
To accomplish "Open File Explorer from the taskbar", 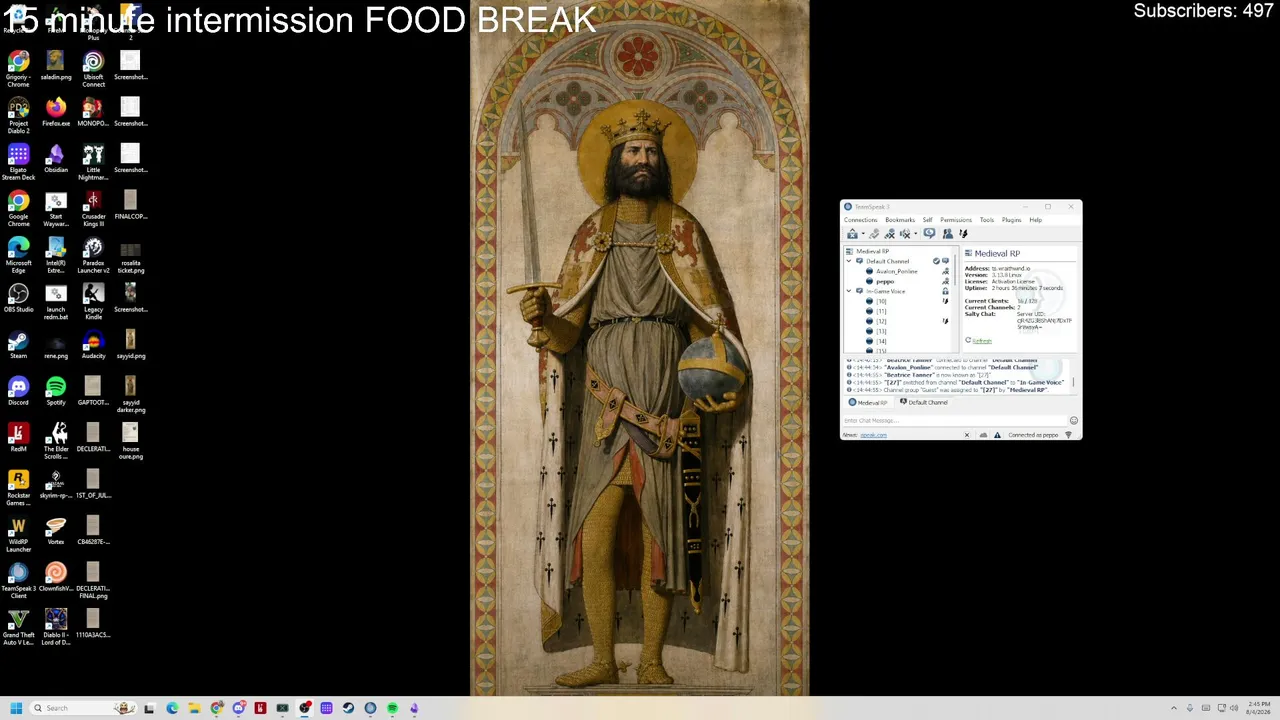I will coord(194,708).
